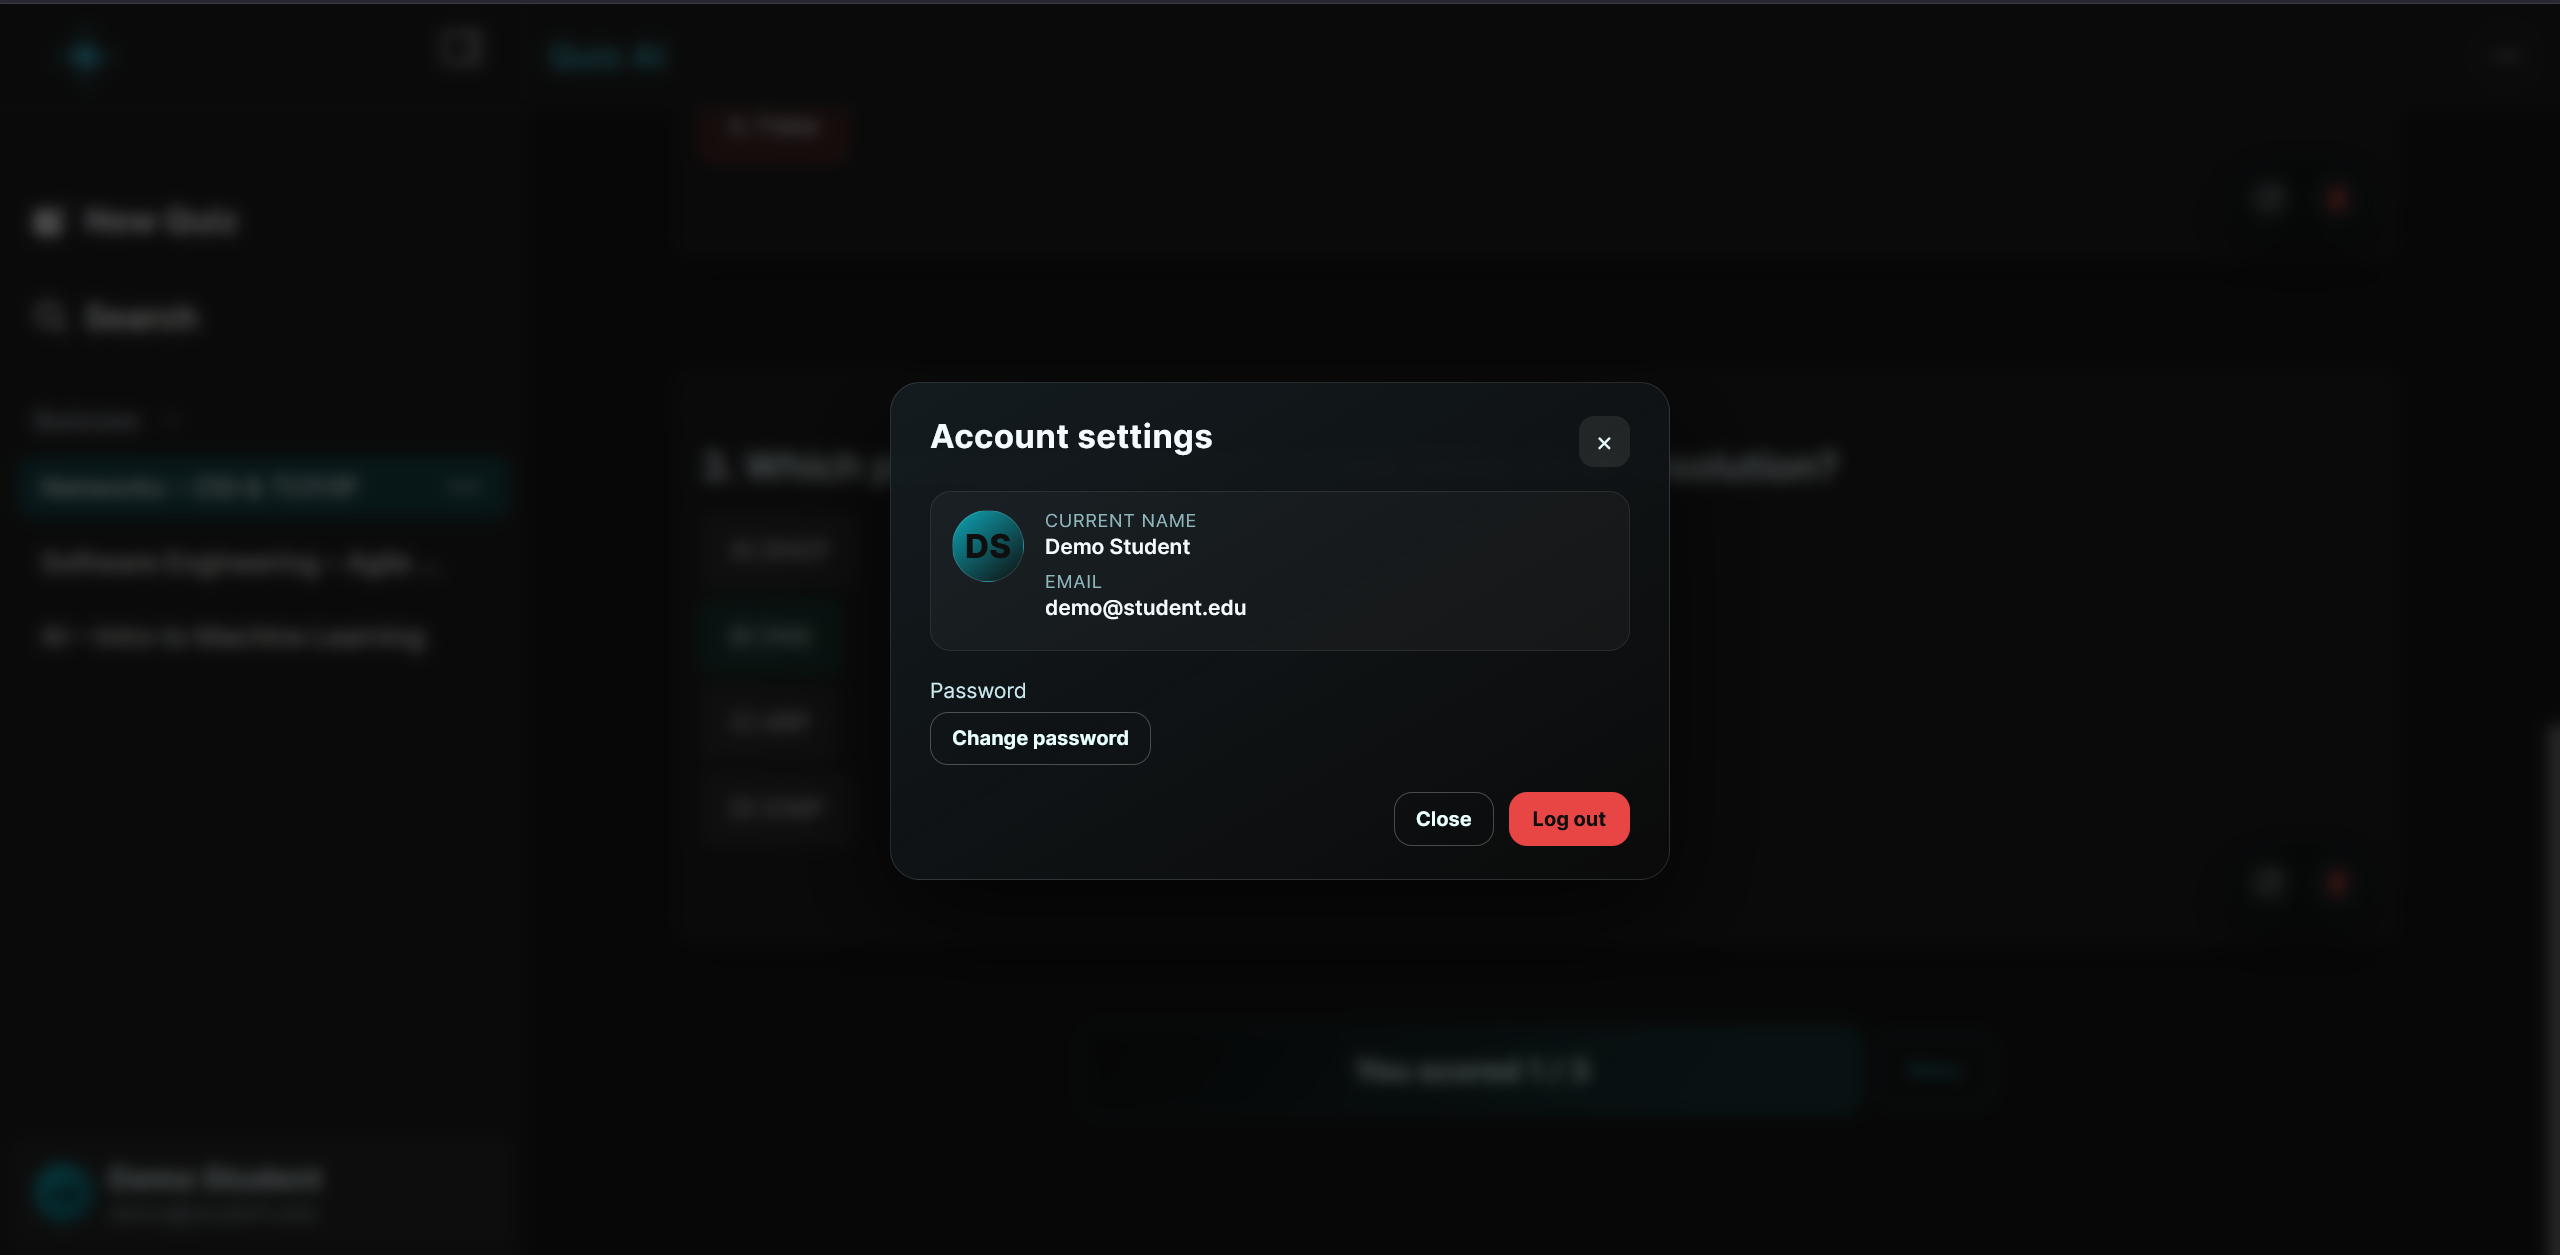This screenshot has width=2560, height=1255.
Task: Click the DS avatar in the modal
Action: [x=987, y=545]
